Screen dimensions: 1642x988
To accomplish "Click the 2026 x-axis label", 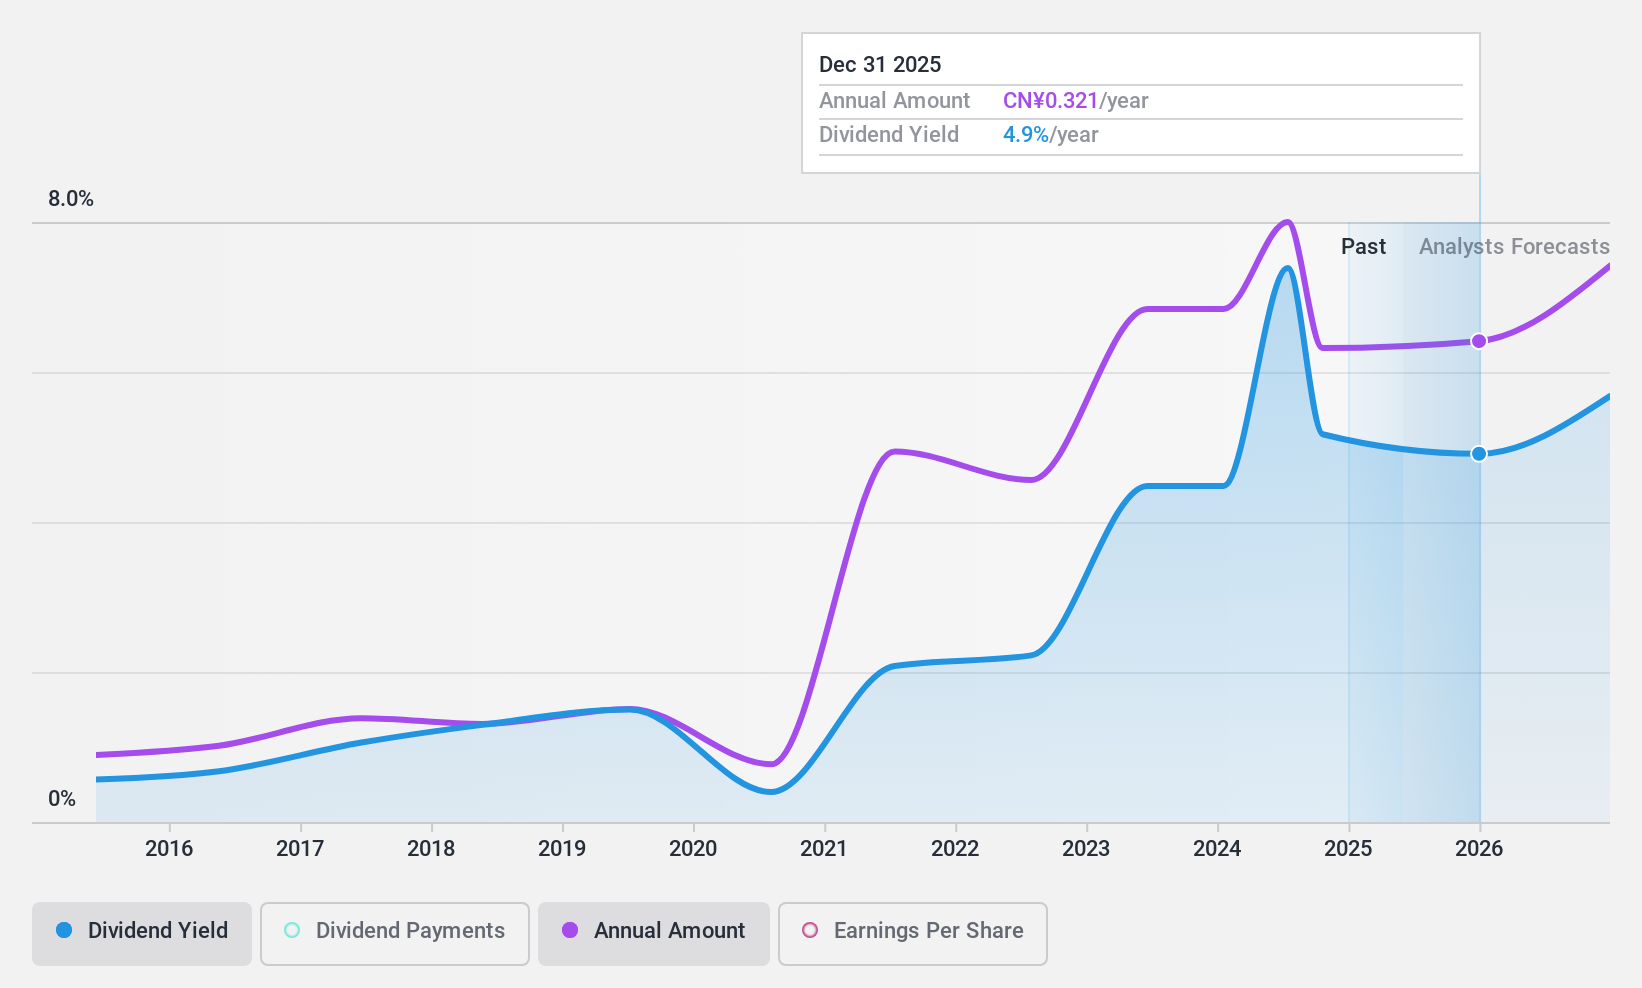I will pyautogui.click(x=1479, y=849).
